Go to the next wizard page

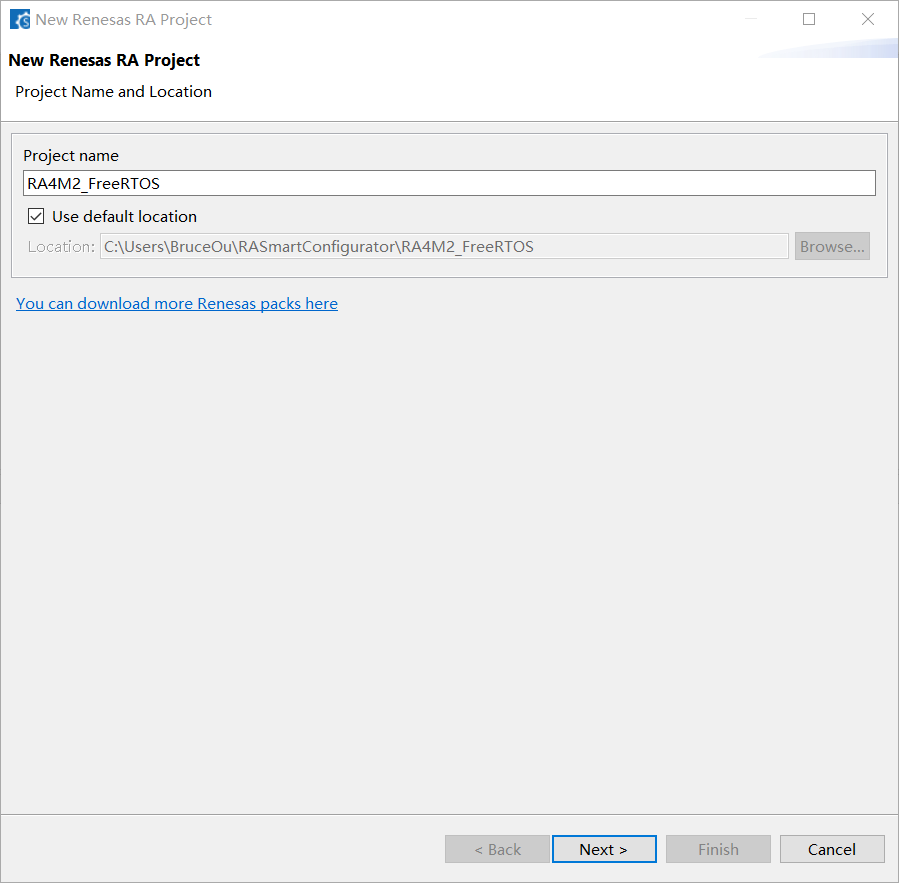[x=604, y=849]
